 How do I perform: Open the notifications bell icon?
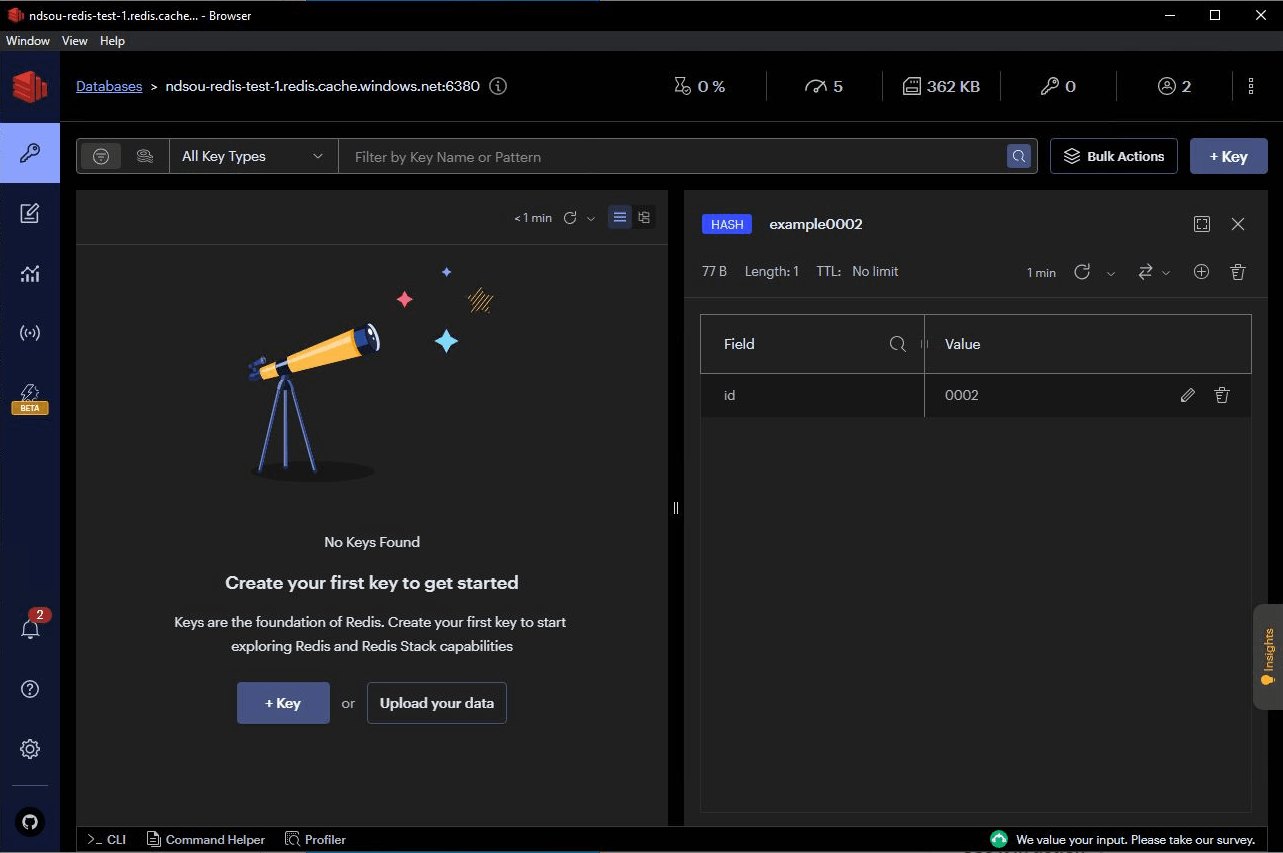coord(30,629)
